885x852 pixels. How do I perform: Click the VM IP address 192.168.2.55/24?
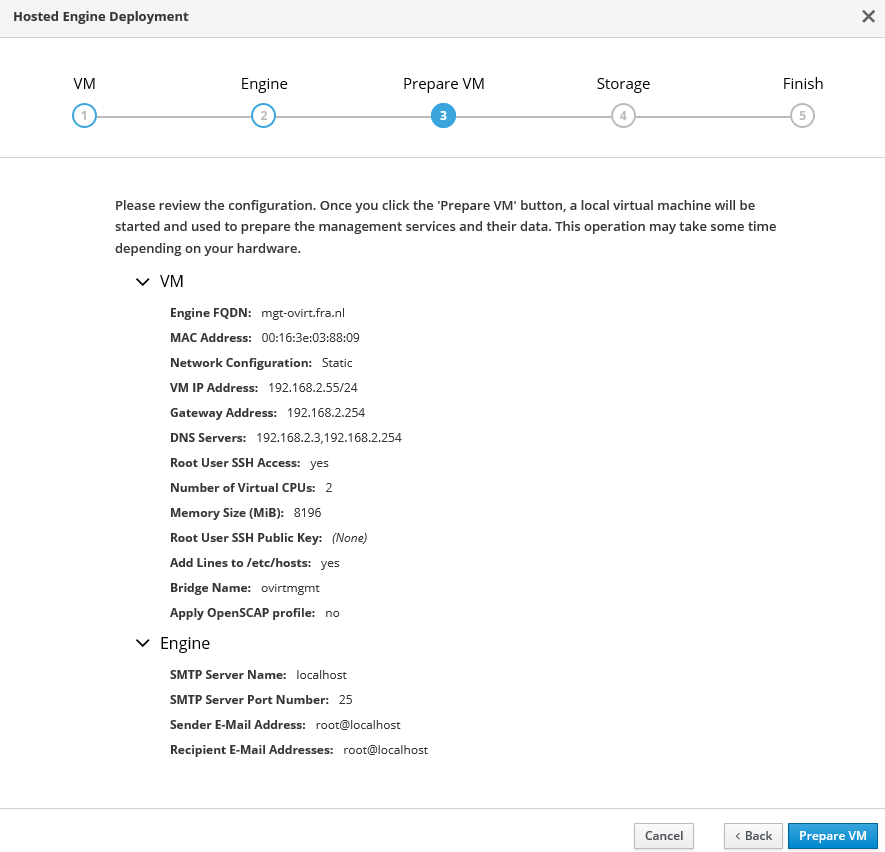[313, 388]
